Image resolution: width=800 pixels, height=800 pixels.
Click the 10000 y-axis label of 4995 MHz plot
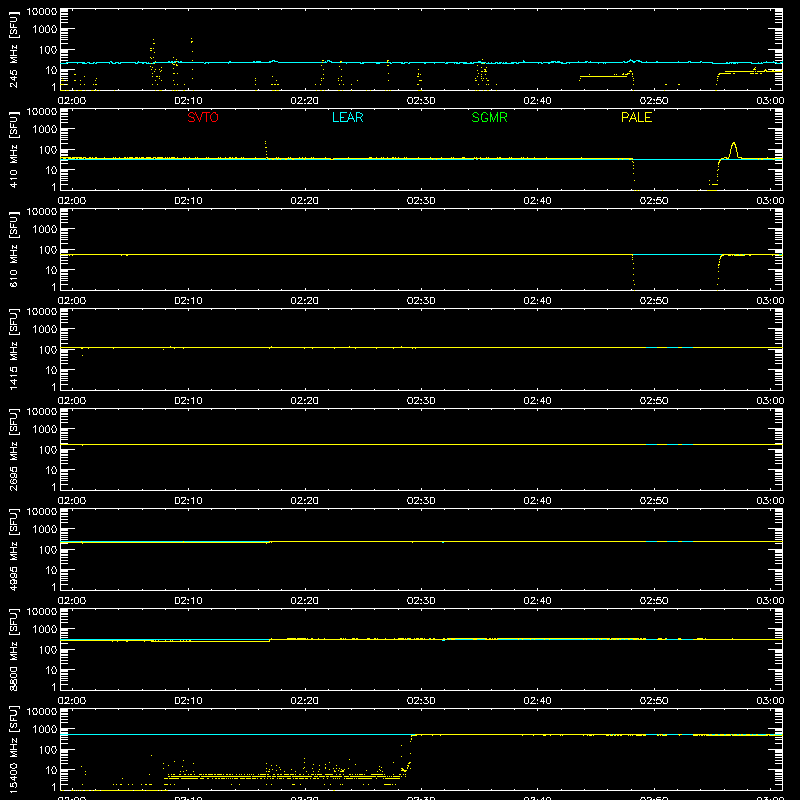42,512
